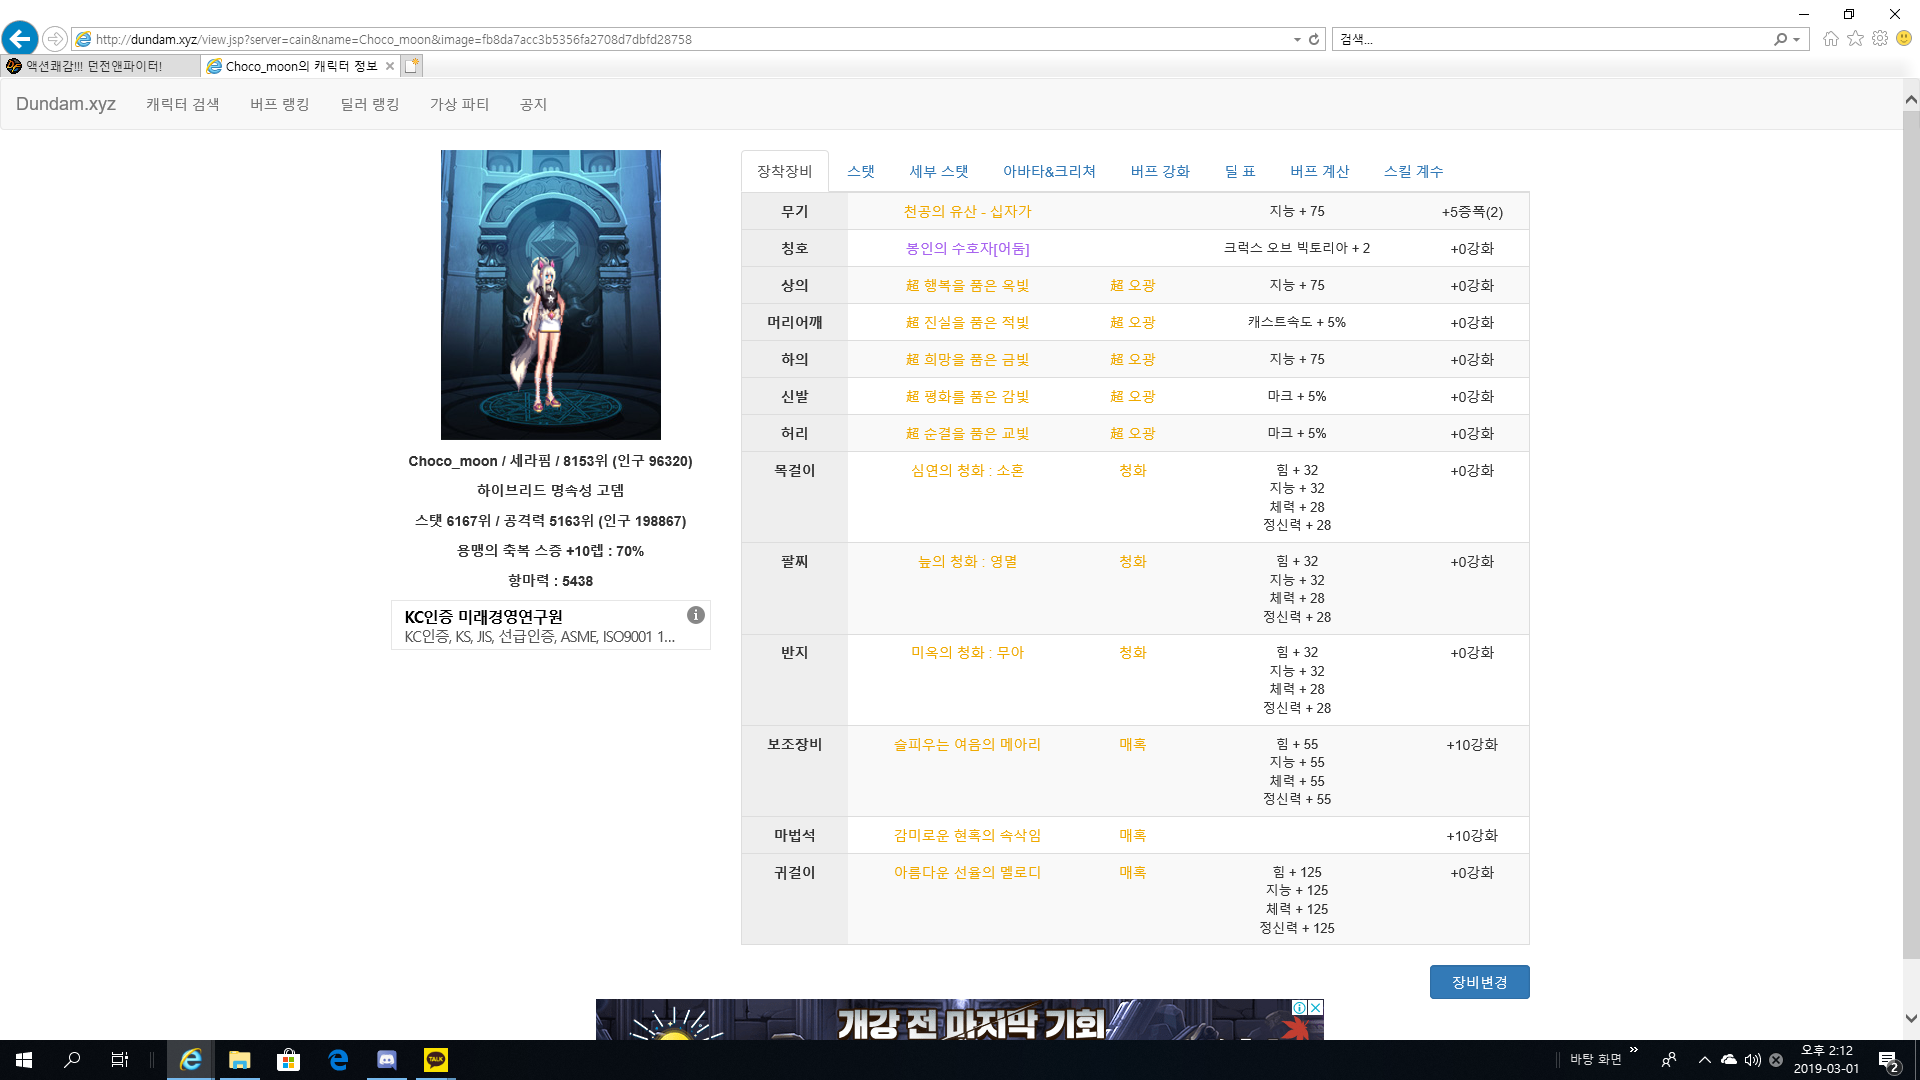
Task: Click the browser back arrow button
Action: tap(20, 39)
